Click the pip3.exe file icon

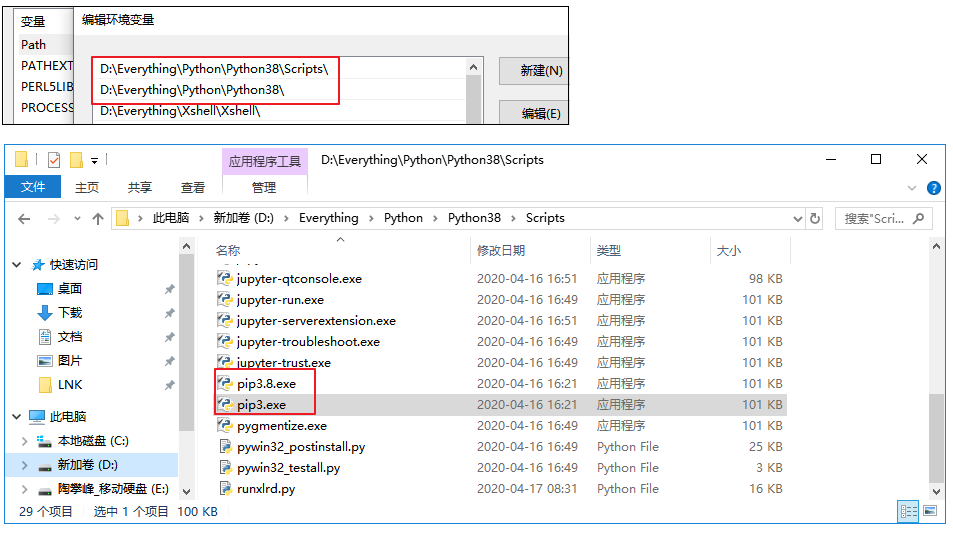pos(225,404)
